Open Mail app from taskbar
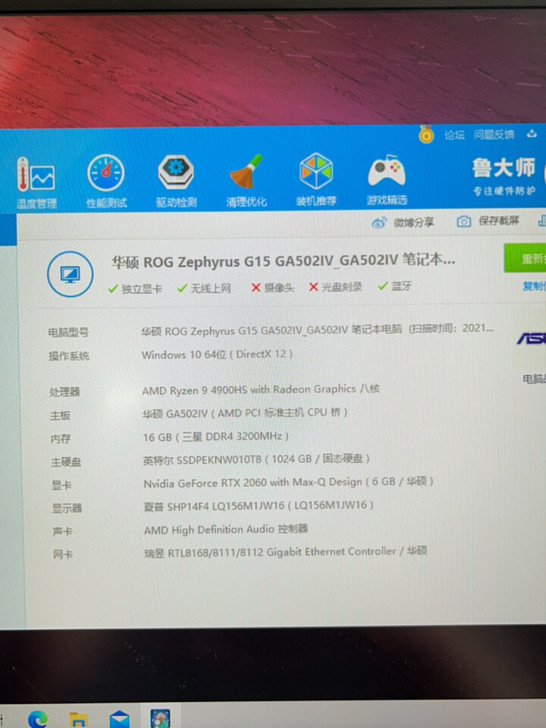This screenshot has height=728, width=546. pos(119,720)
